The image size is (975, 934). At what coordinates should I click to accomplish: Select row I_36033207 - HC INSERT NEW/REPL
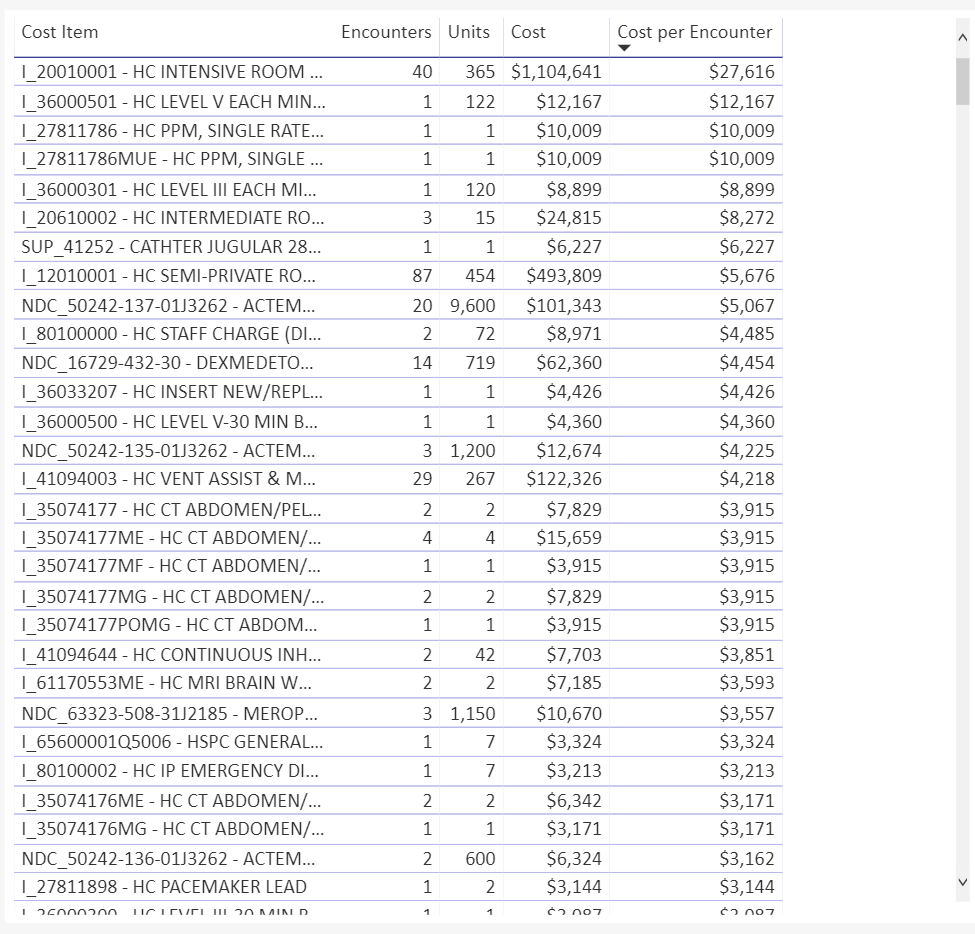(398, 392)
